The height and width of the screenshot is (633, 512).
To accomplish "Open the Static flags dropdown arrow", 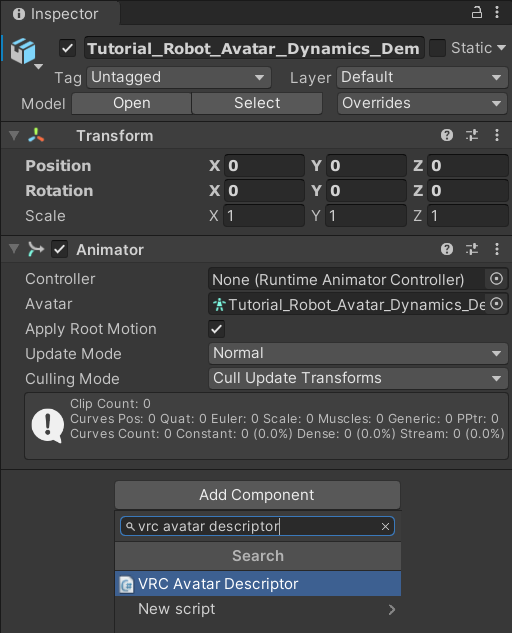I will pyautogui.click(x=501, y=48).
